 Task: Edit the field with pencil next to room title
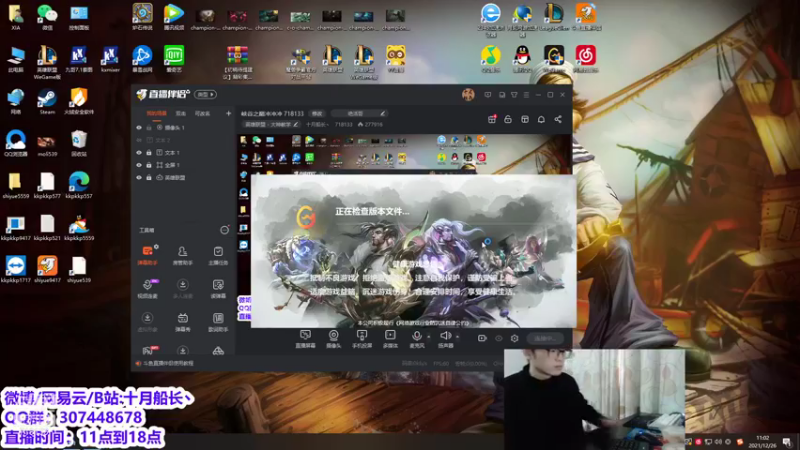pos(359,113)
